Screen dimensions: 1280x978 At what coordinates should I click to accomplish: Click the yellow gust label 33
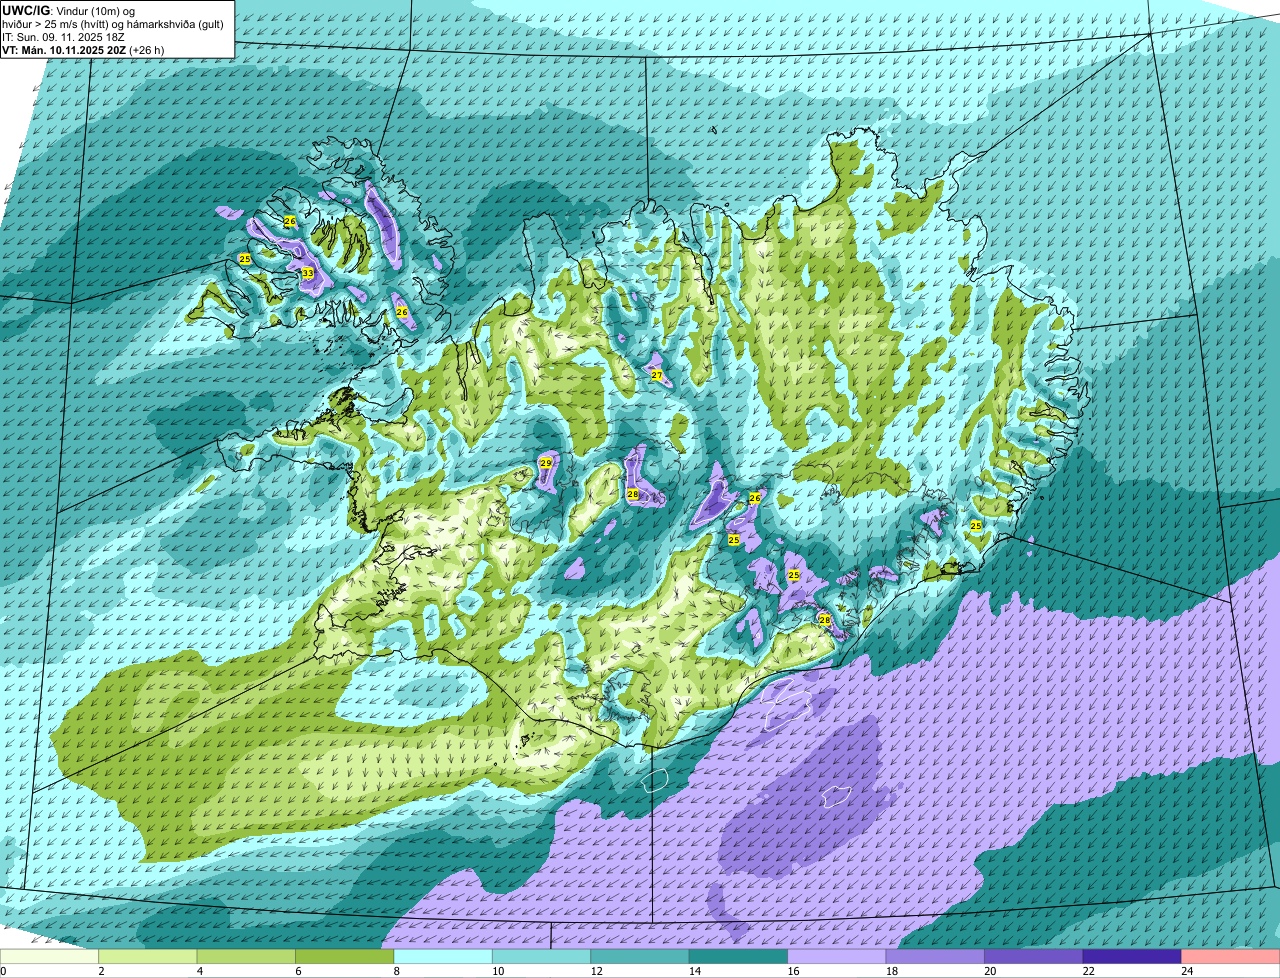[307, 273]
